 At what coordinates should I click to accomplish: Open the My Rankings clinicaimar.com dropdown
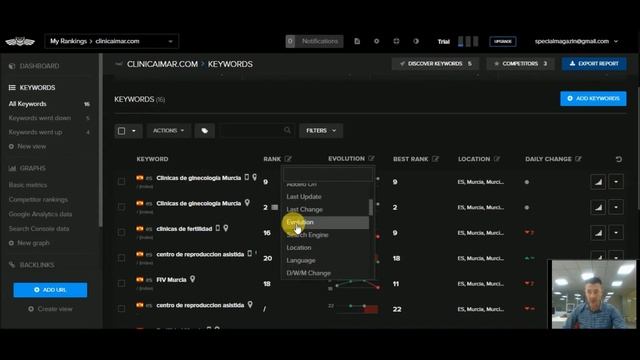111,41
